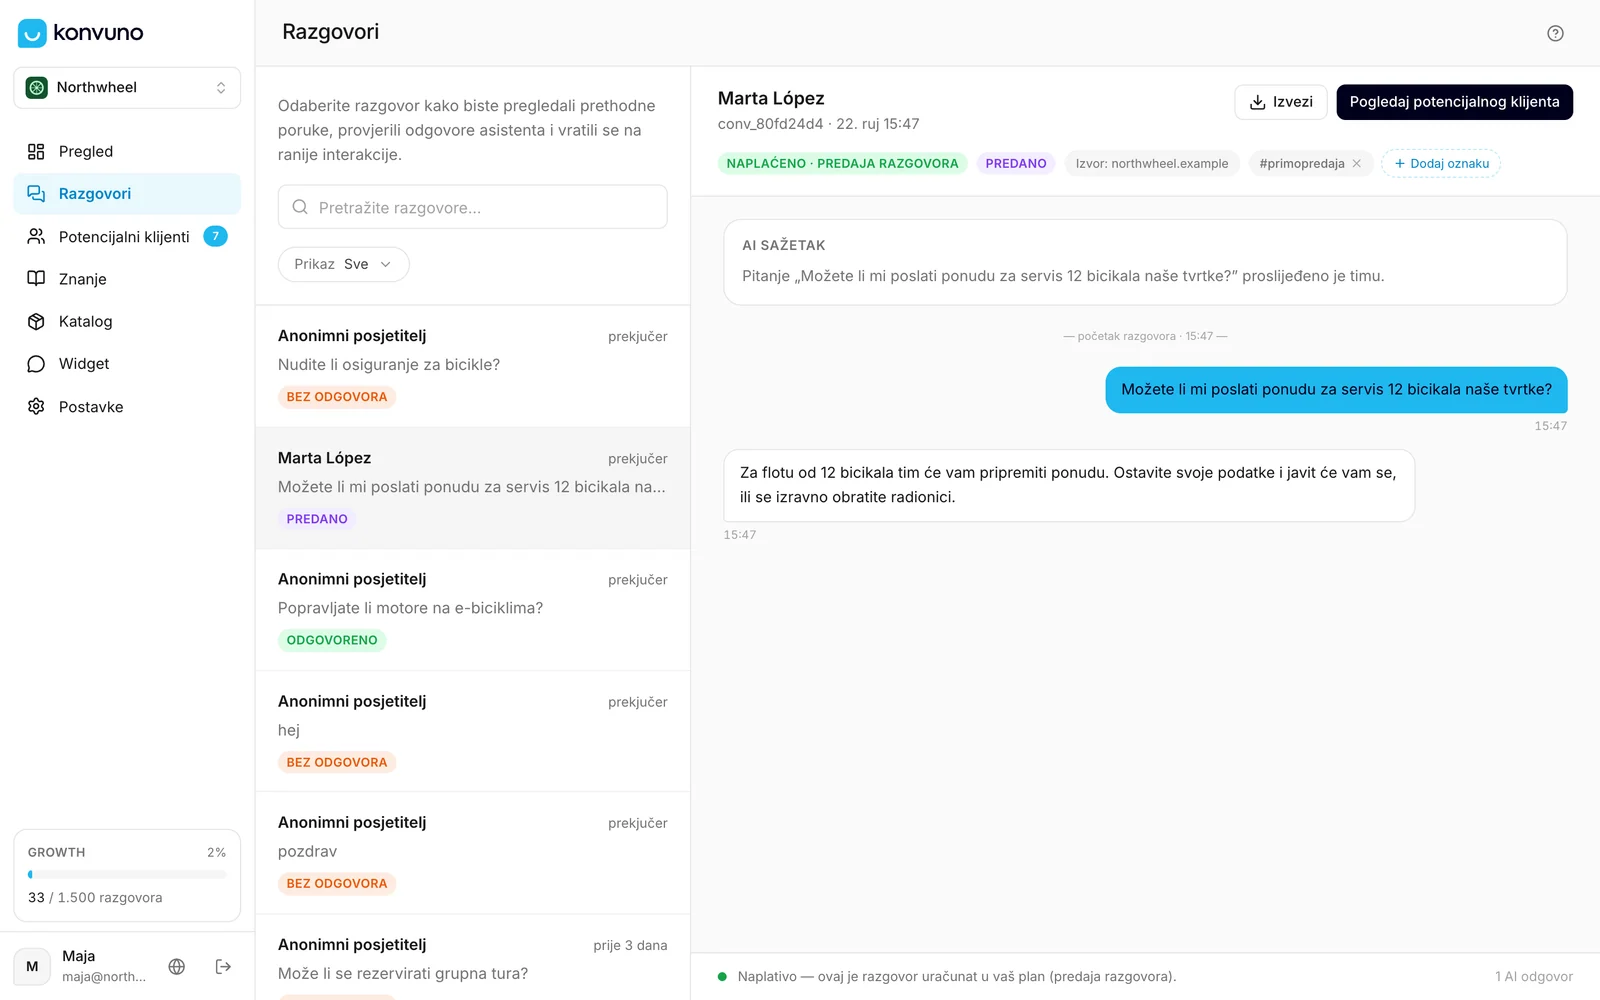1600x1000 pixels.
Task: Open the conversation about osiguranje za bicikle
Action: coord(473,366)
